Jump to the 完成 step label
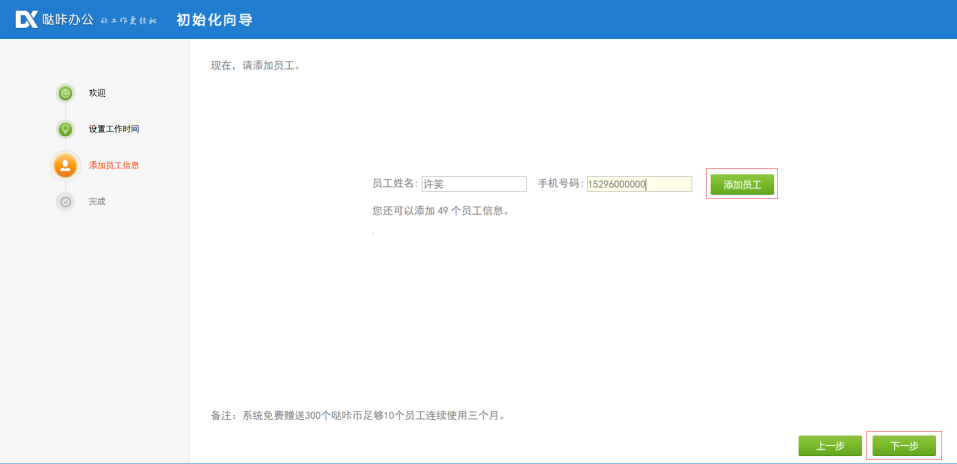 coord(97,201)
